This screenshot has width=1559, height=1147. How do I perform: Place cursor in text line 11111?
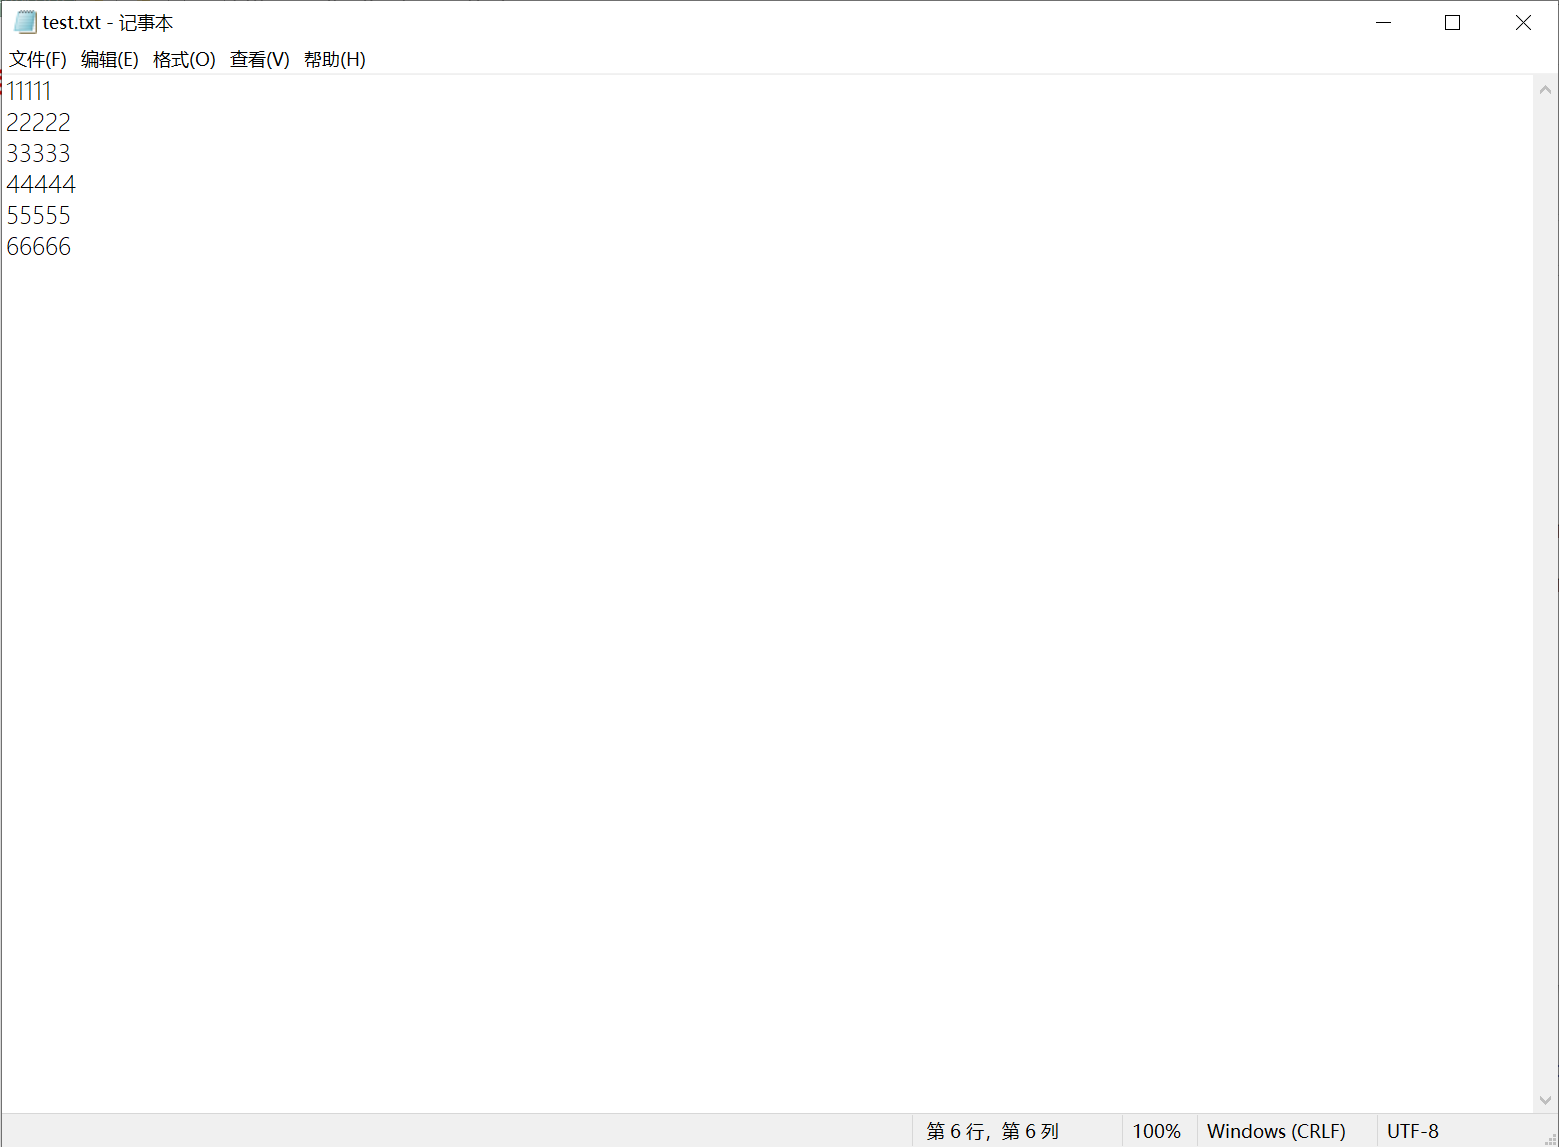coord(29,92)
